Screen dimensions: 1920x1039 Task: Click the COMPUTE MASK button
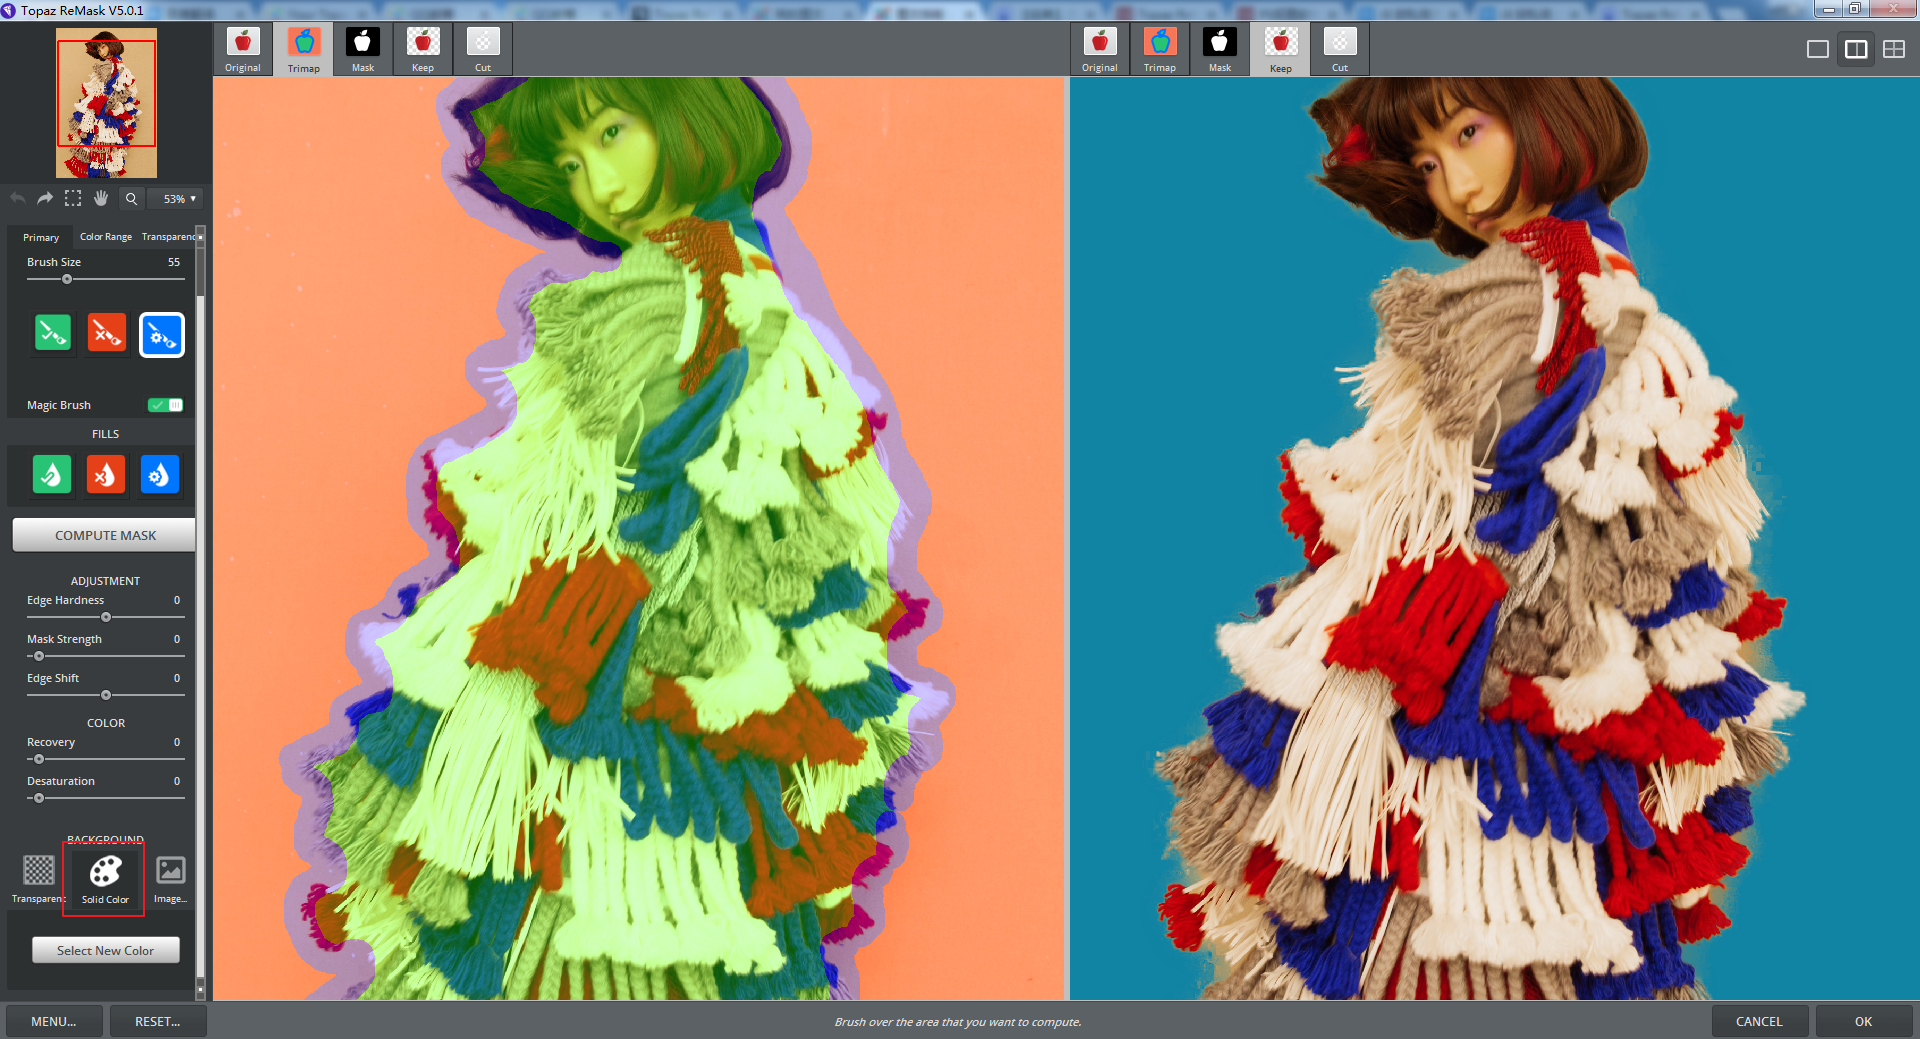click(x=105, y=535)
